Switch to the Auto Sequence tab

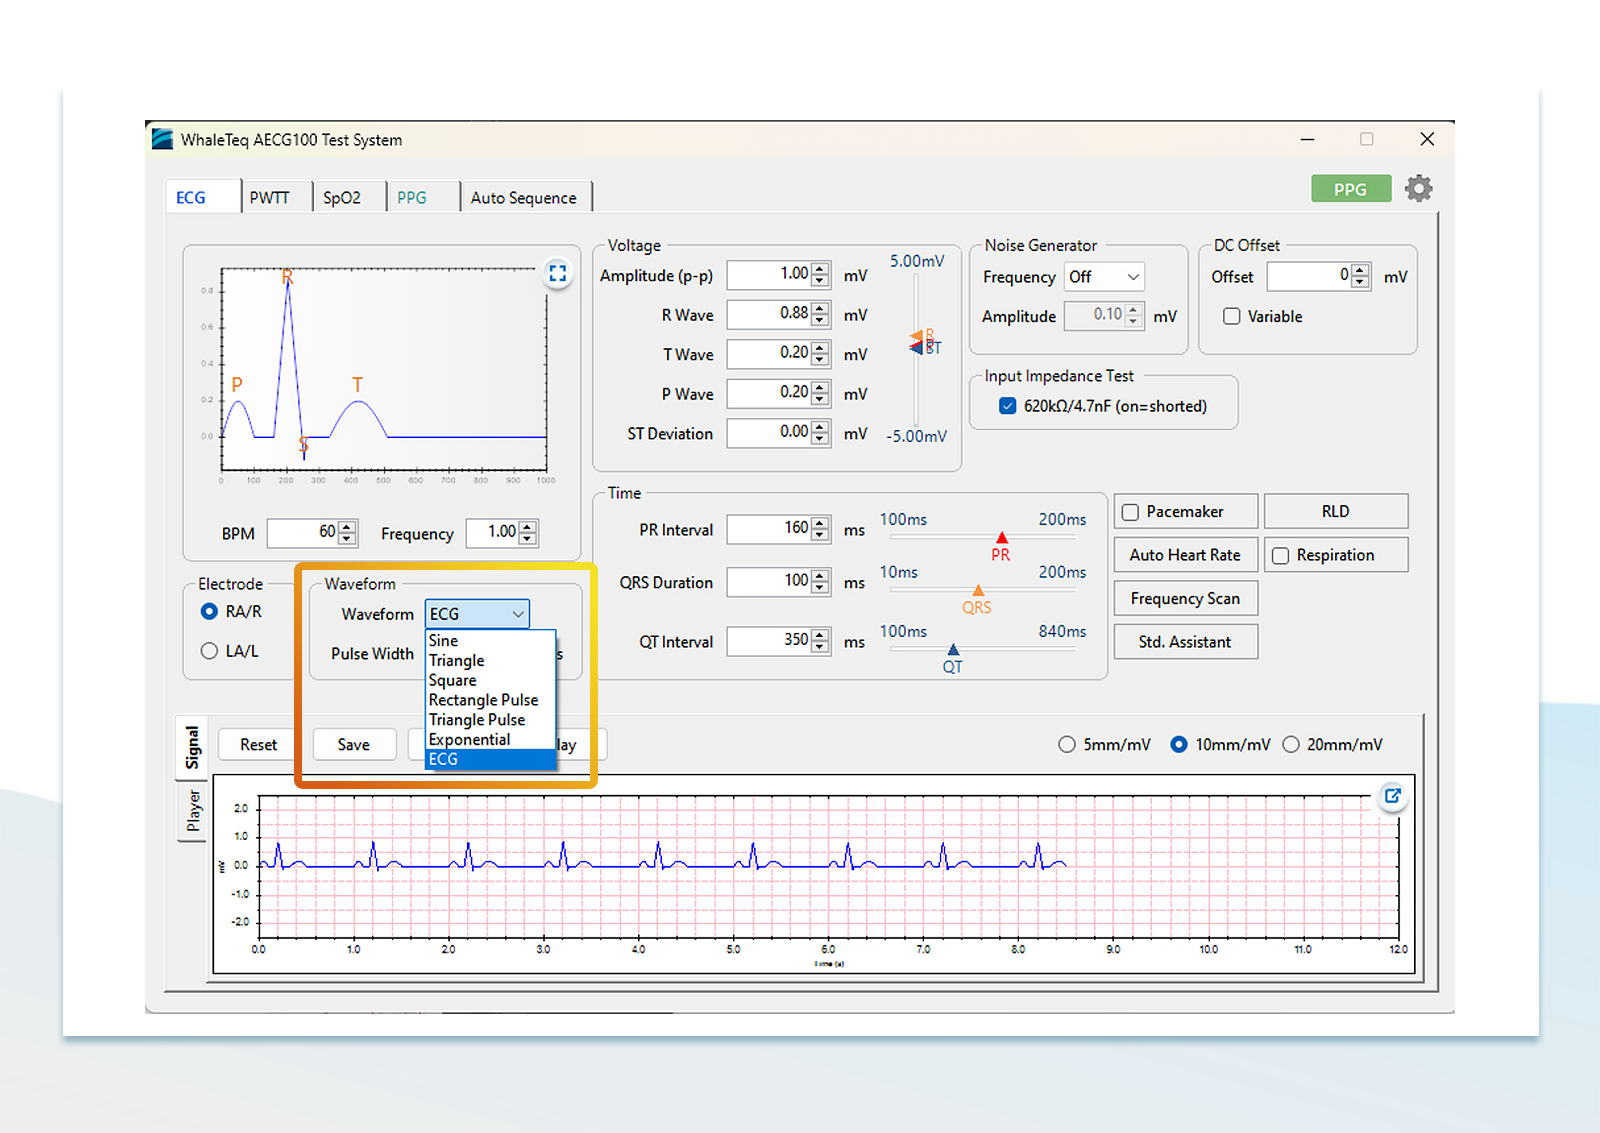[x=524, y=198]
